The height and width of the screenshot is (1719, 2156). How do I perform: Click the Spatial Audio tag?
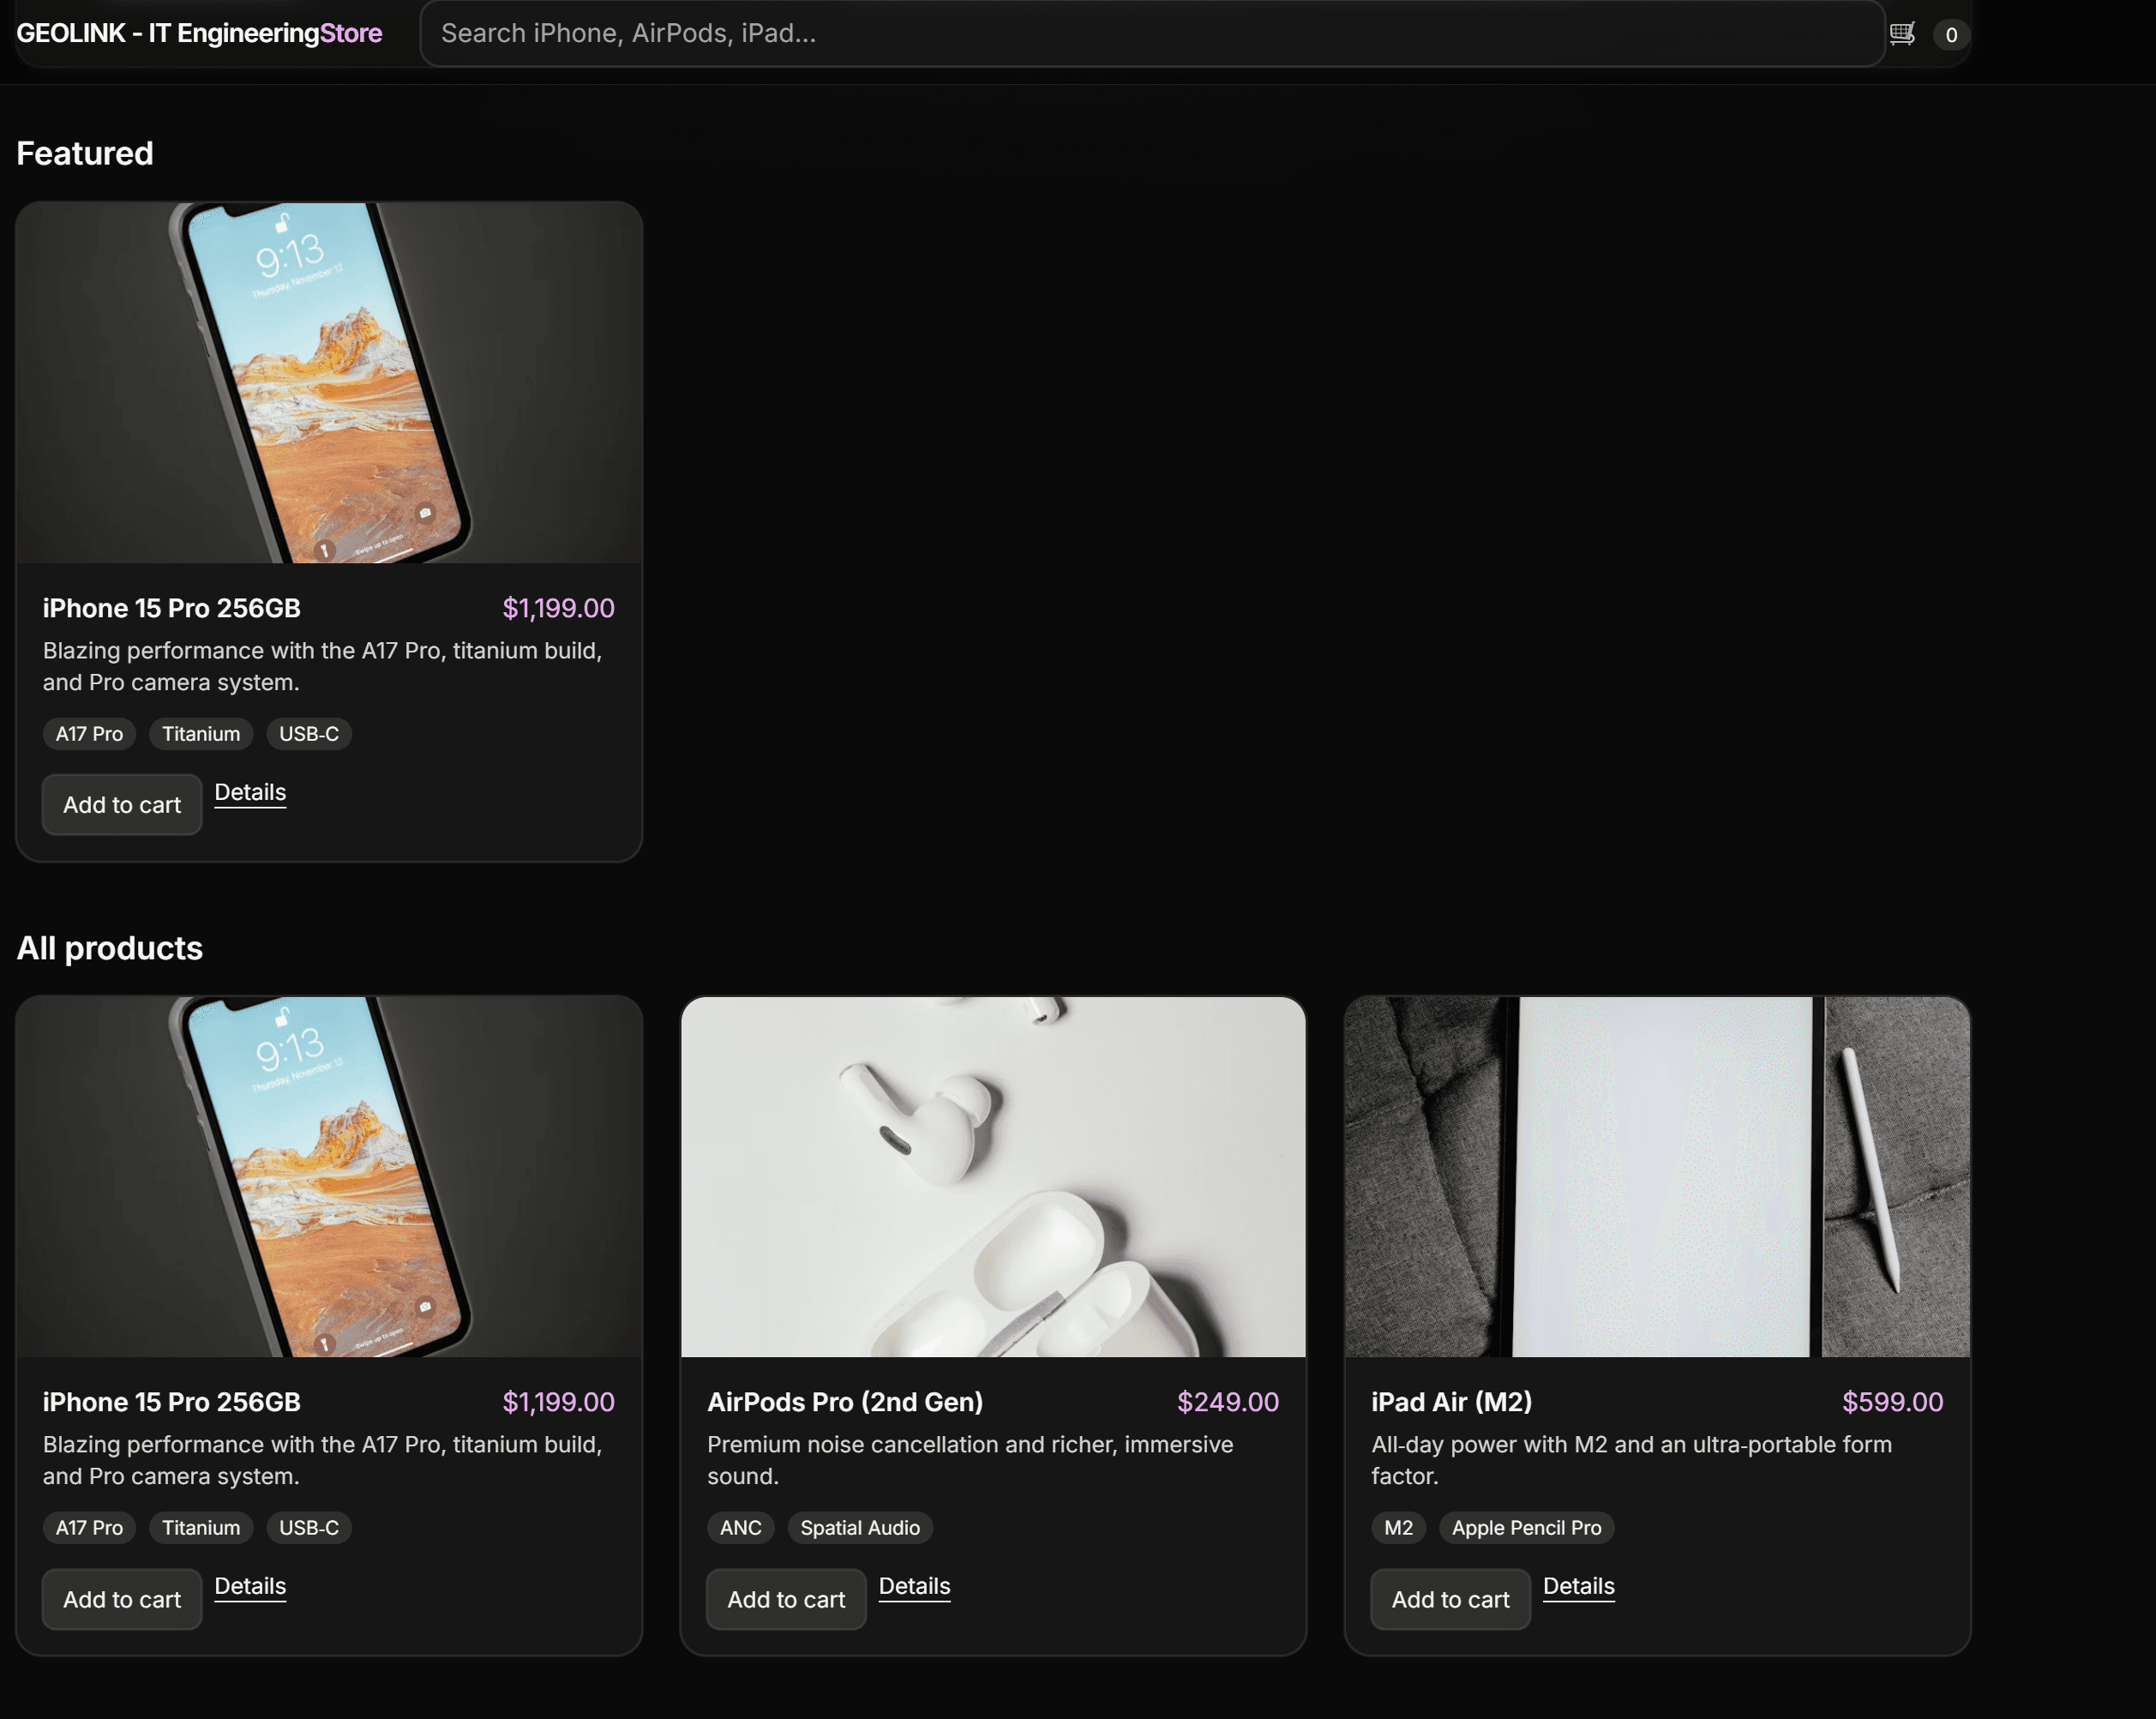click(859, 1527)
